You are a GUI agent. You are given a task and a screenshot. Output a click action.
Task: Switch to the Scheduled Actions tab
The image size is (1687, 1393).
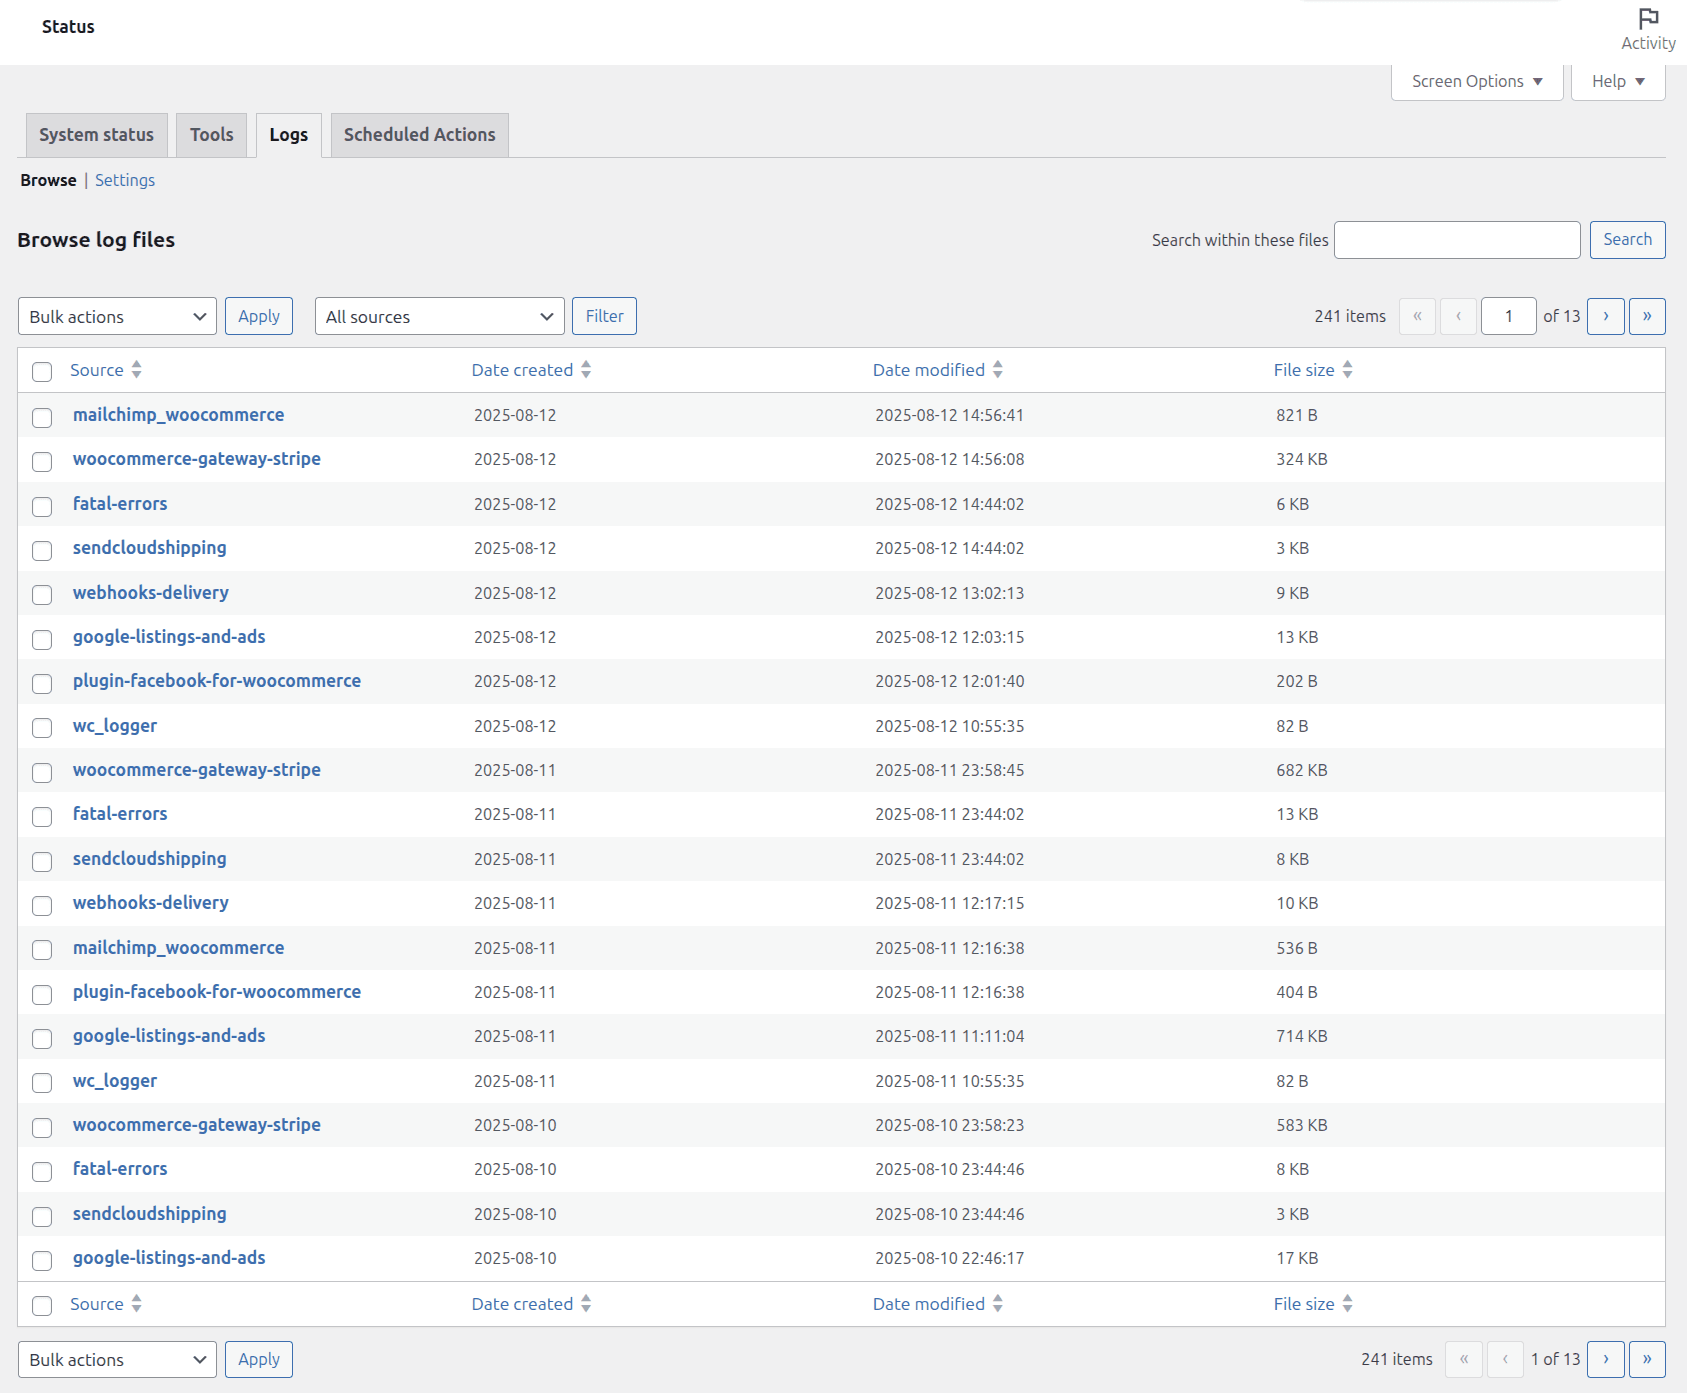[x=419, y=134]
